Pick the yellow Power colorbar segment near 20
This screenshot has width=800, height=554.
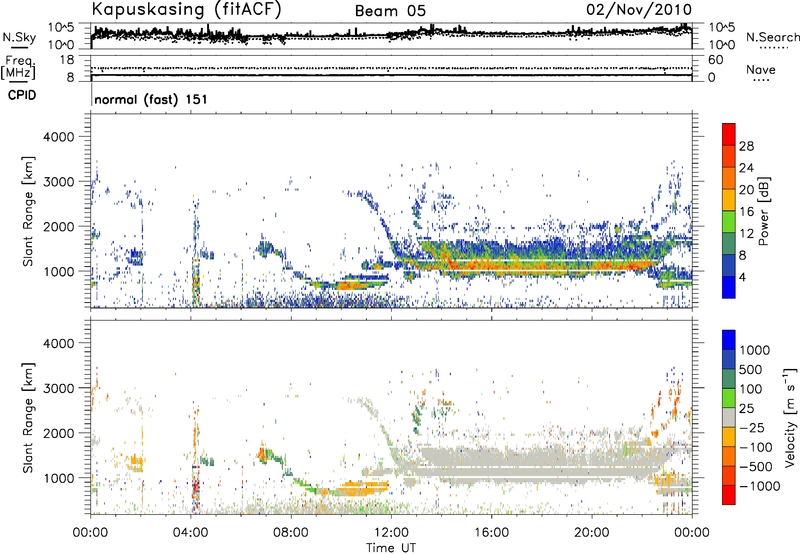click(729, 199)
